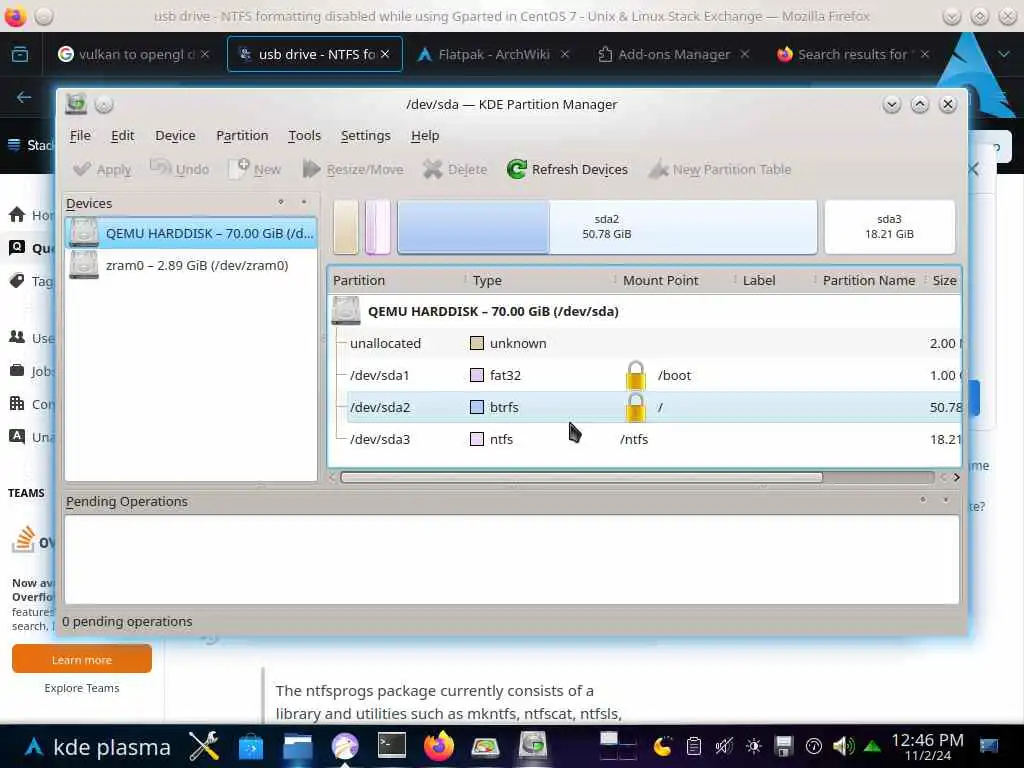This screenshot has height=768, width=1024.
Task: Close the usb drive - NTFS tab in Firefox
Action: (385, 54)
